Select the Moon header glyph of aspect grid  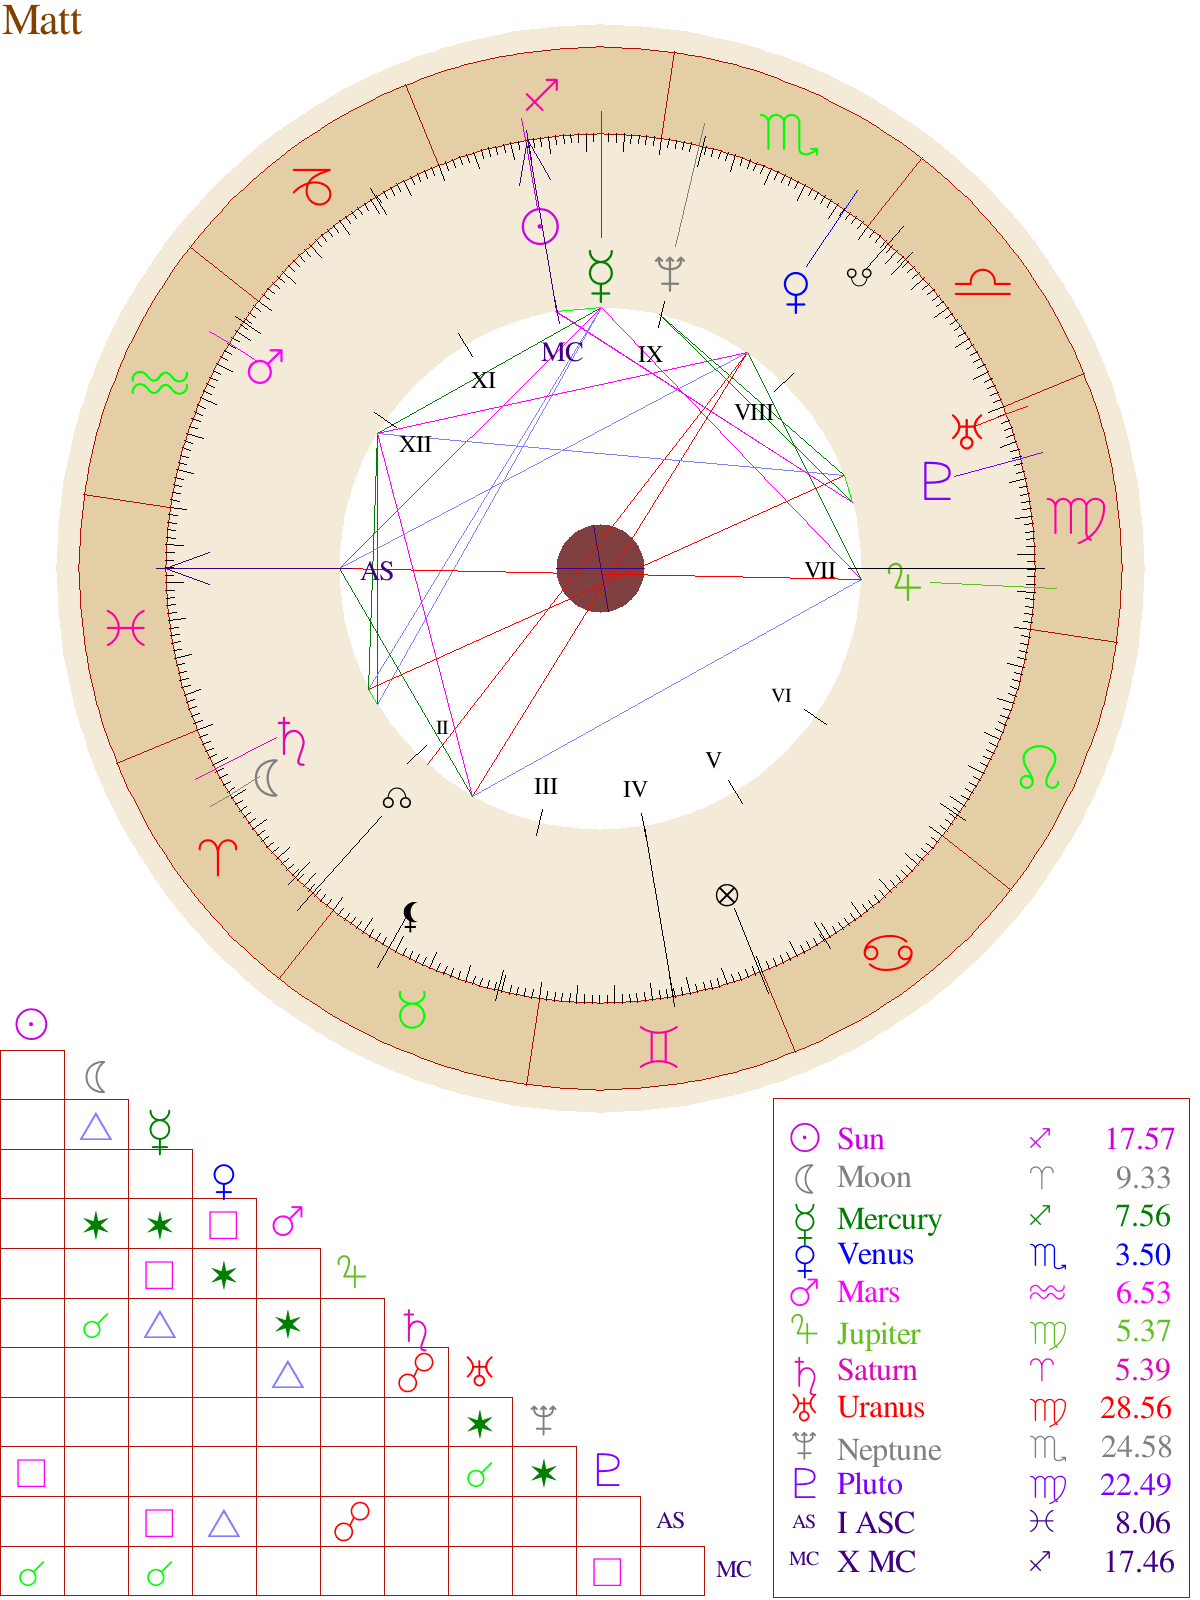[95, 1077]
